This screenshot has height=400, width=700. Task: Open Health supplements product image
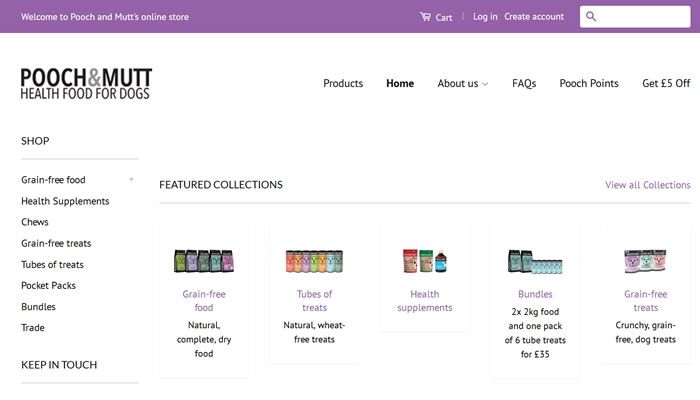[x=425, y=260]
